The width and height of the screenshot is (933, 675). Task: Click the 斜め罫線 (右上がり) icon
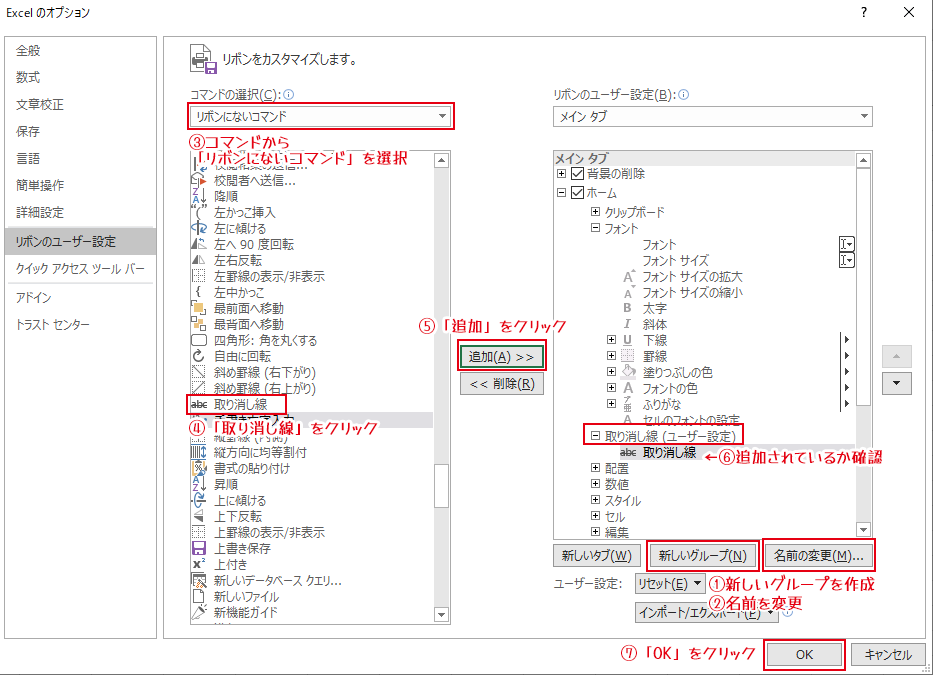(x=199, y=388)
